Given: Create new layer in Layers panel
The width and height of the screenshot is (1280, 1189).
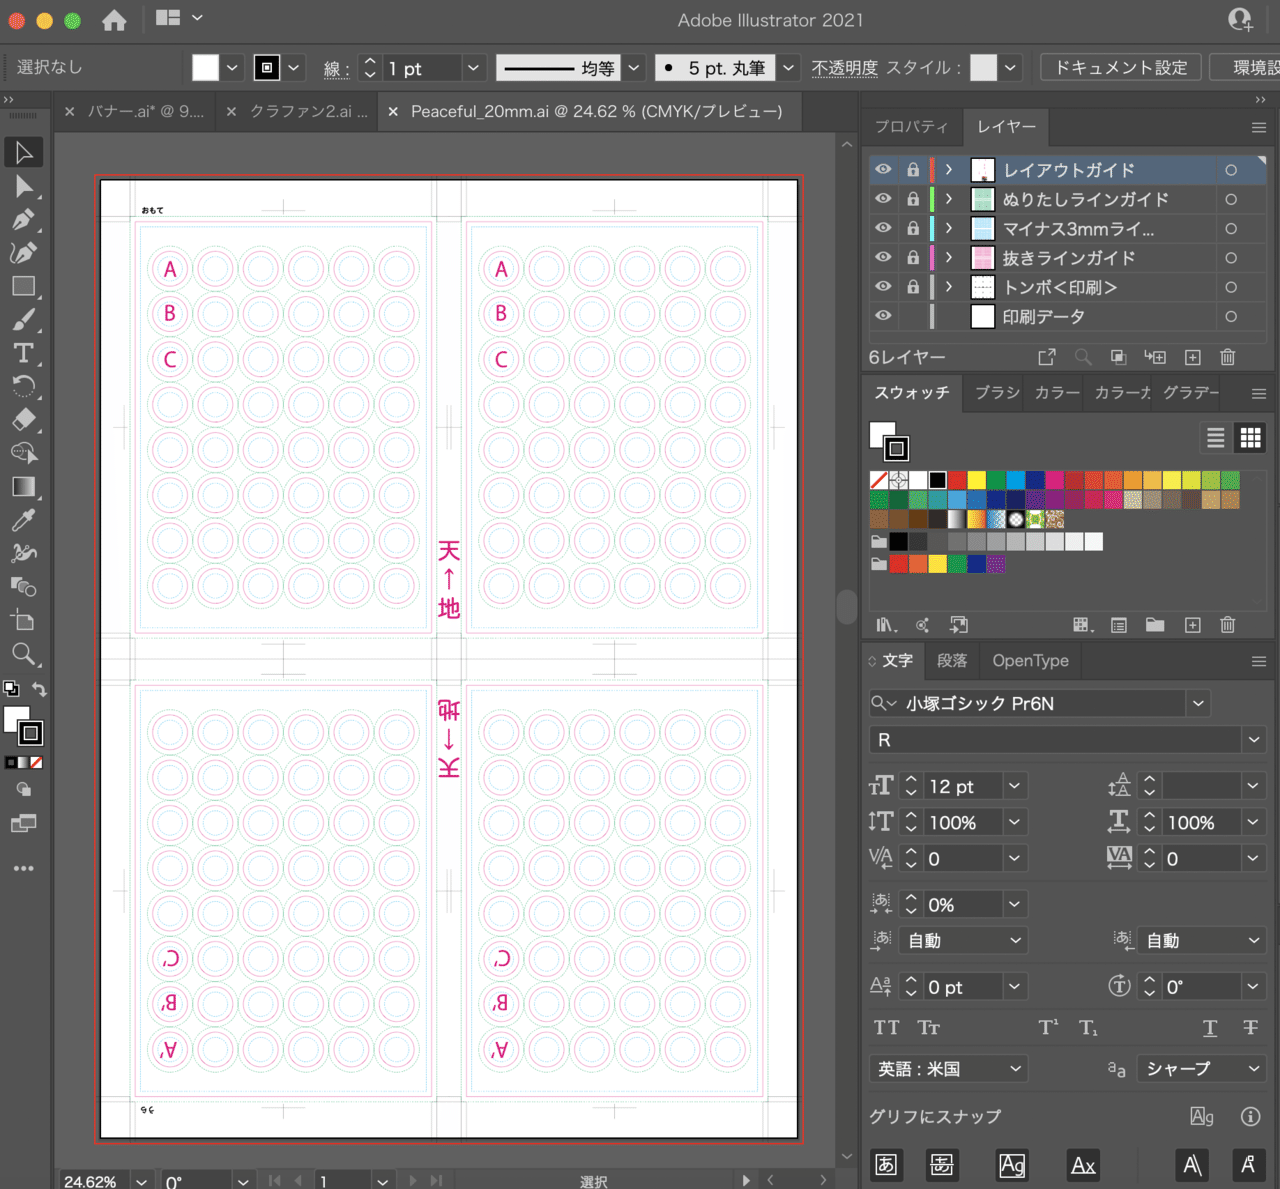Looking at the screenshot, I should [1192, 357].
